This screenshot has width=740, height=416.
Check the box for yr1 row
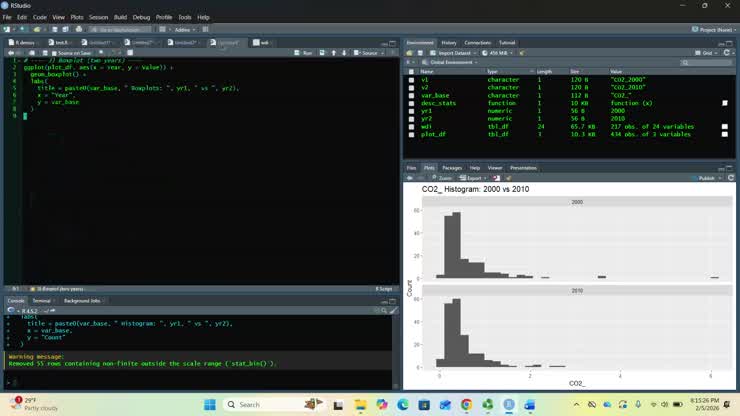tap(411, 111)
